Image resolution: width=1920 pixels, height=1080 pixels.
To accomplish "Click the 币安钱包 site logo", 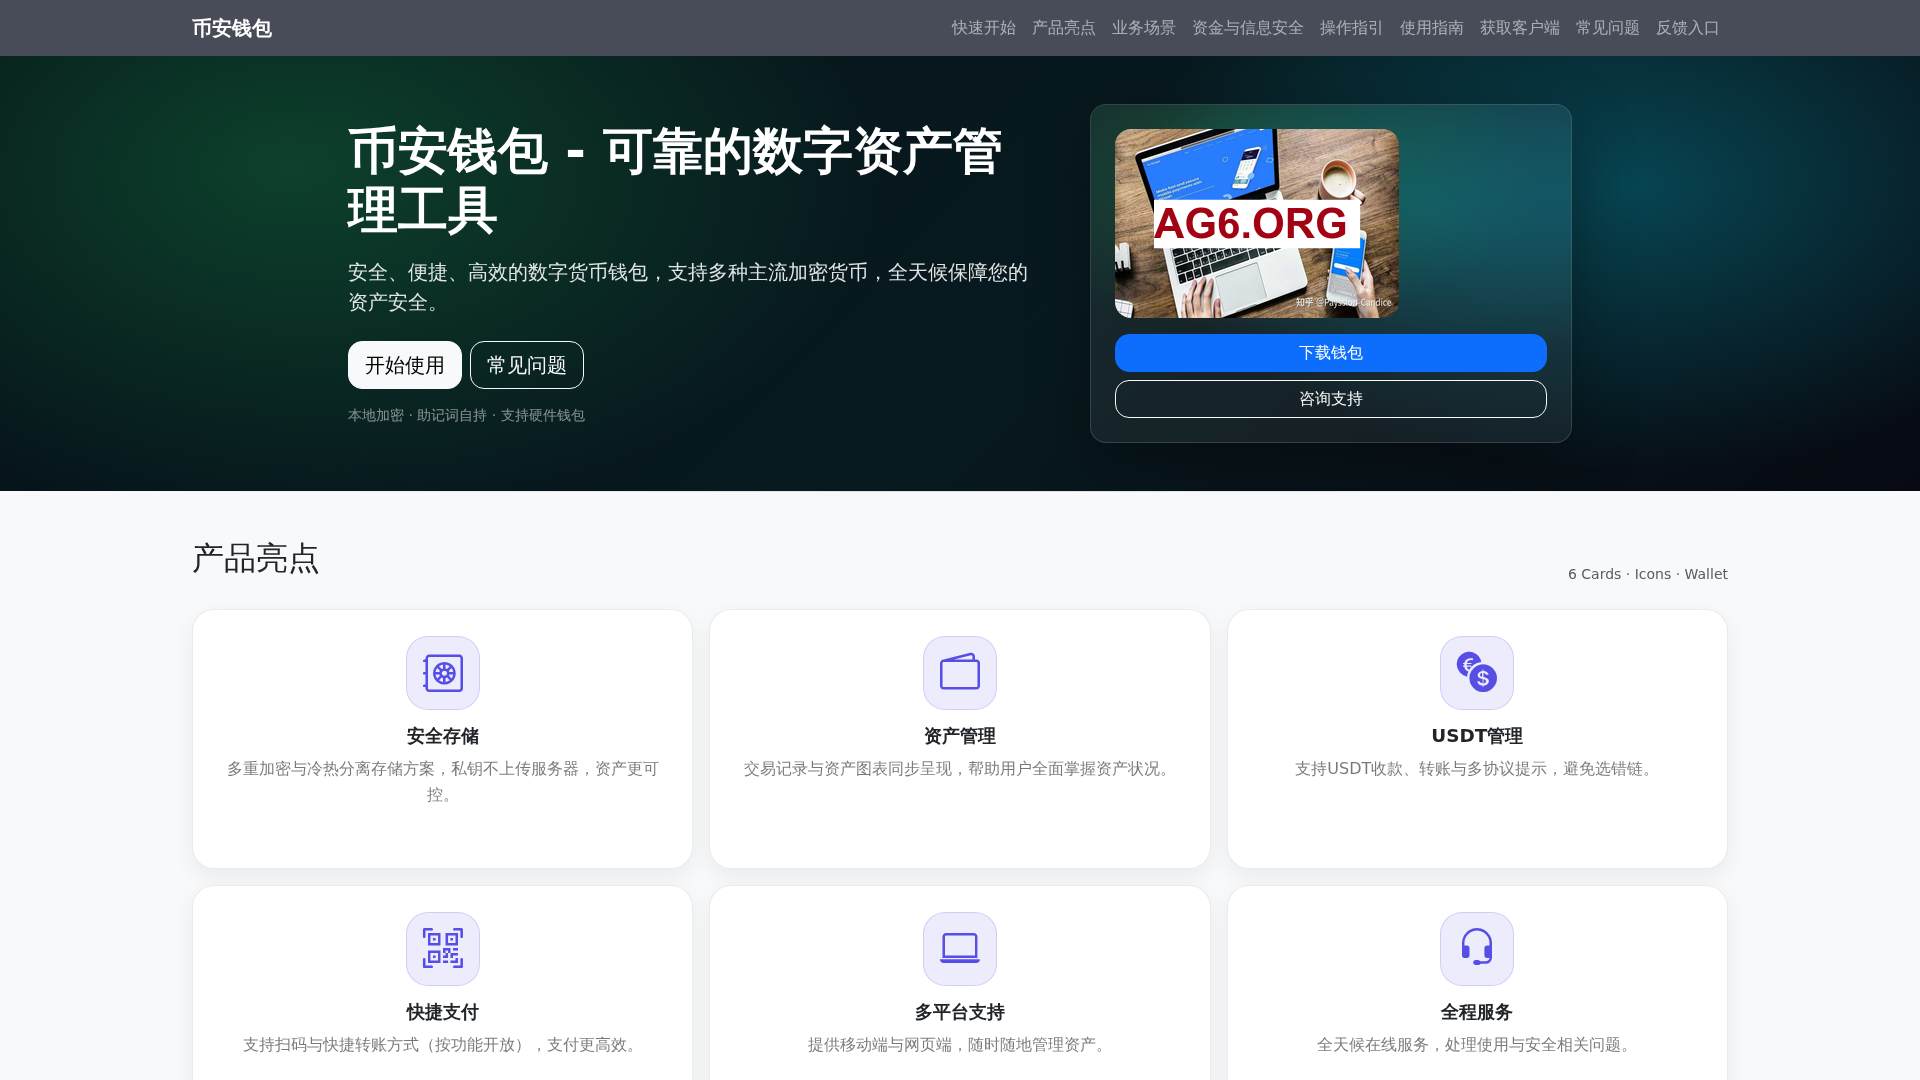I will 232,28.
